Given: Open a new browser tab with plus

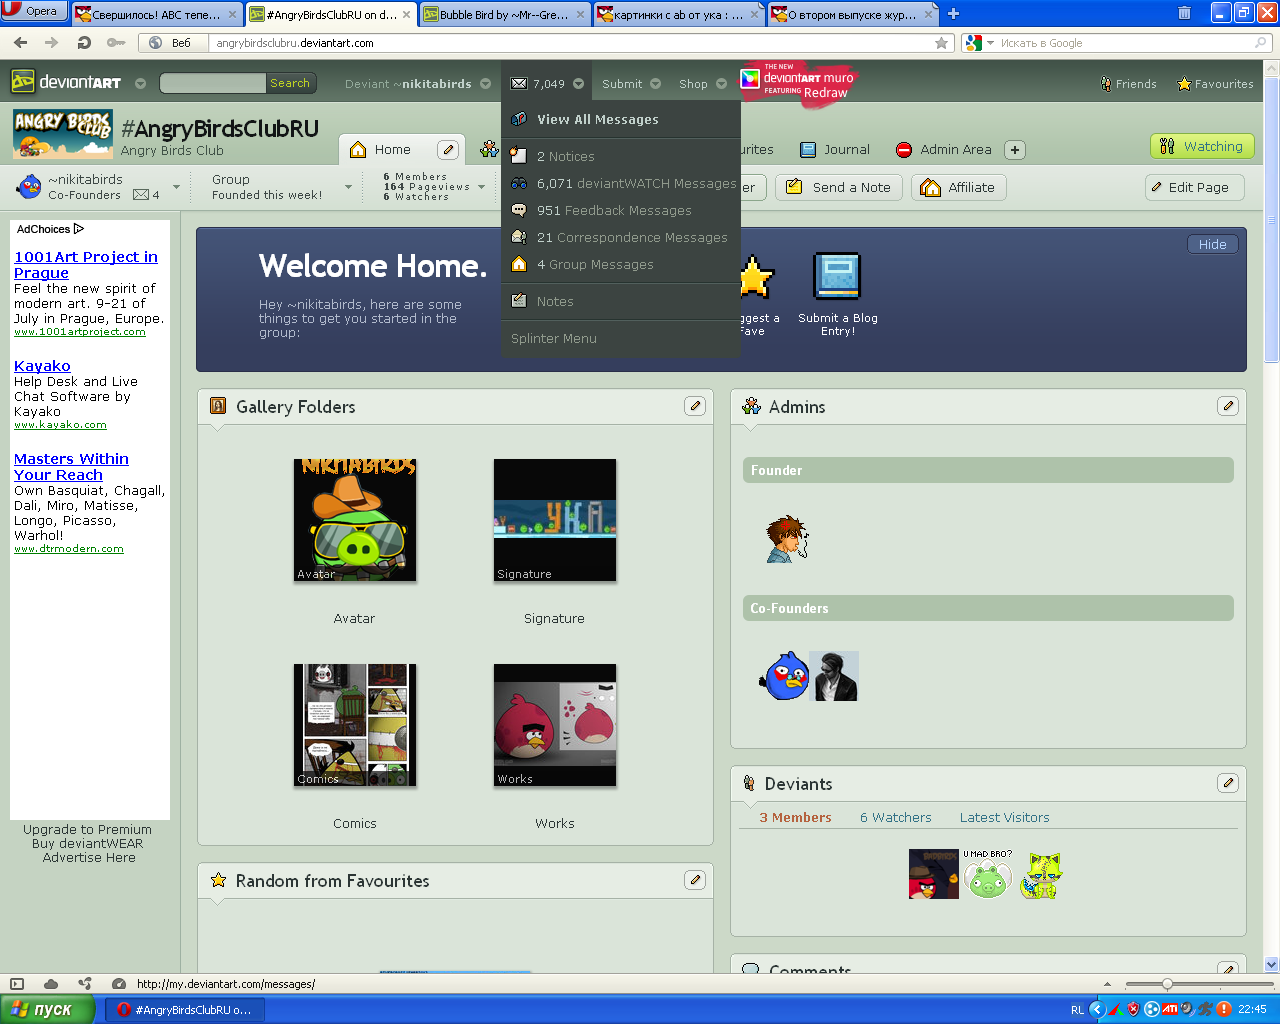Looking at the screenshot, I should click(x=953, y=14).
